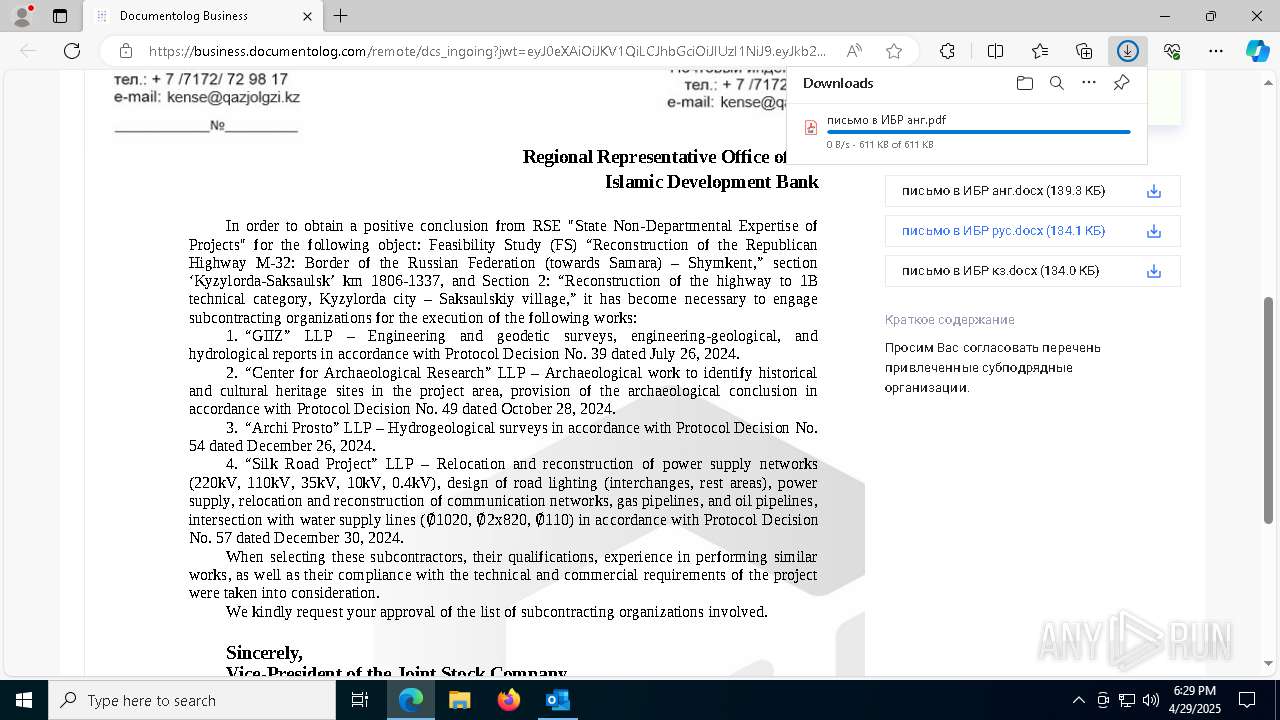Open the downloads folder

point(1024,83)
